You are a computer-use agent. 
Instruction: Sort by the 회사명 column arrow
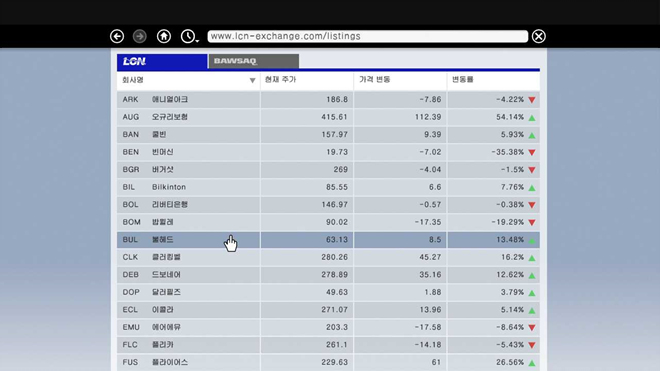252,80
